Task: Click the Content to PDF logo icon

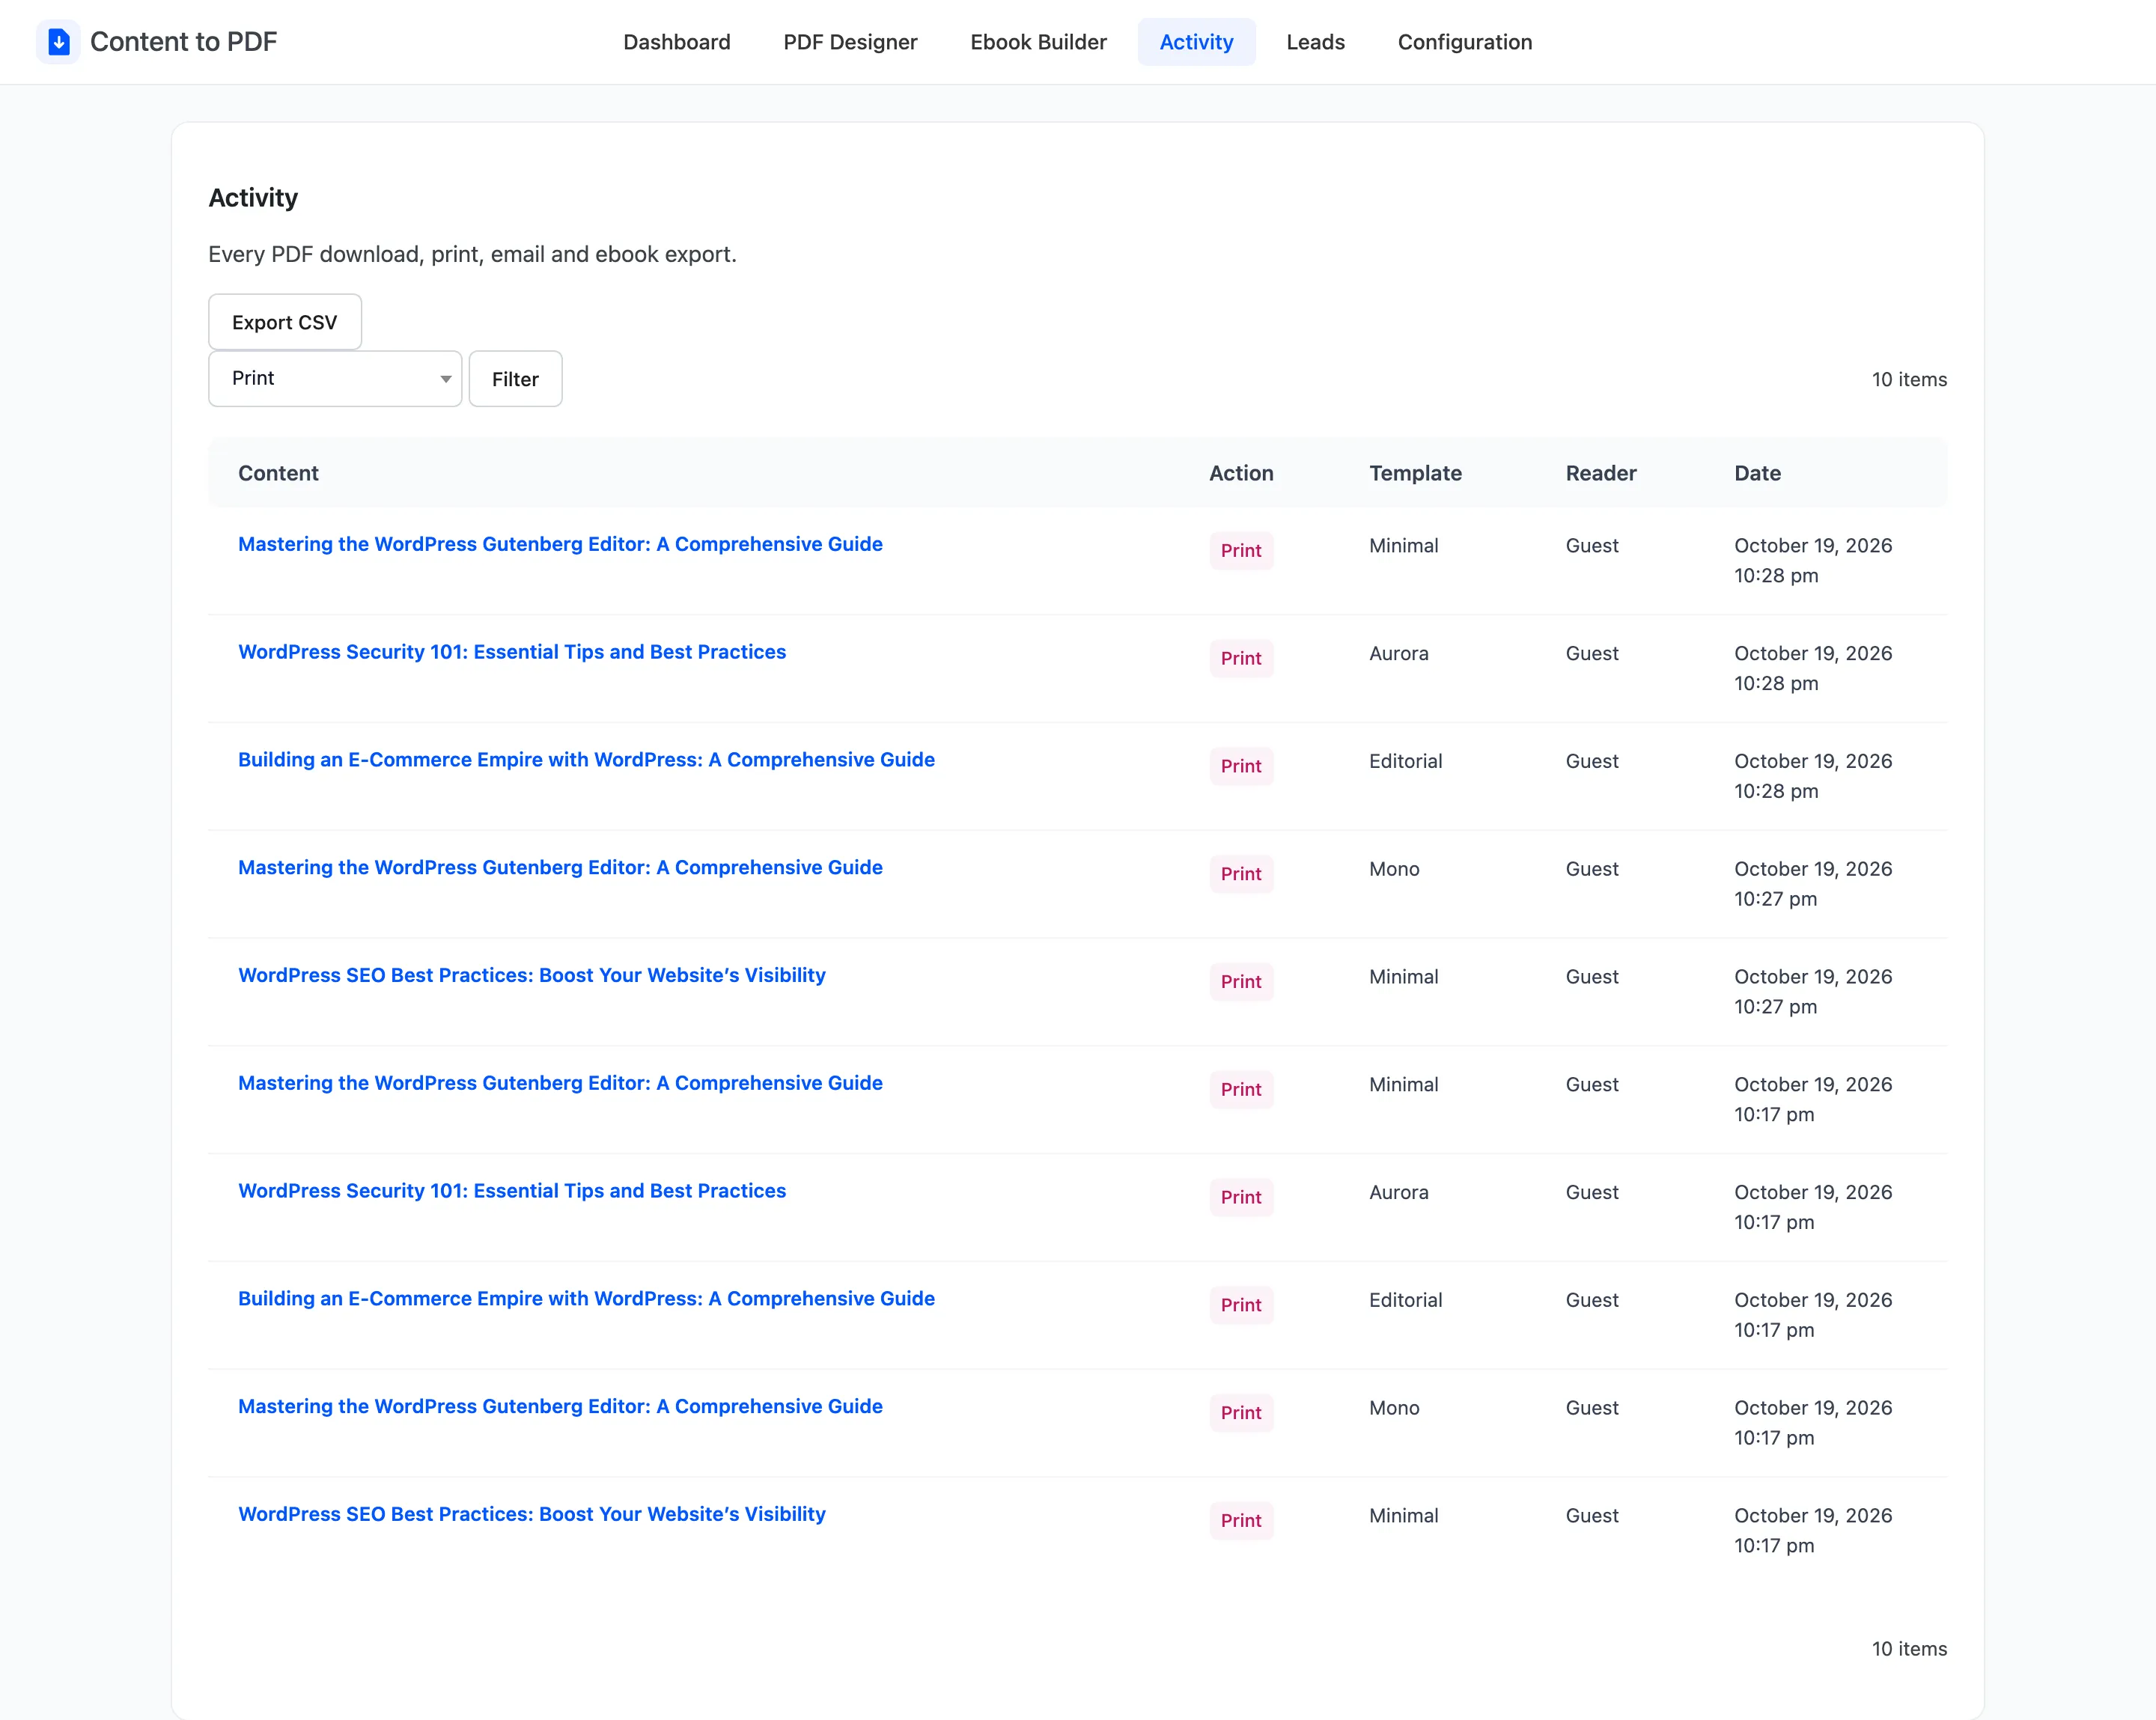Action: click(x=58, y=42)
